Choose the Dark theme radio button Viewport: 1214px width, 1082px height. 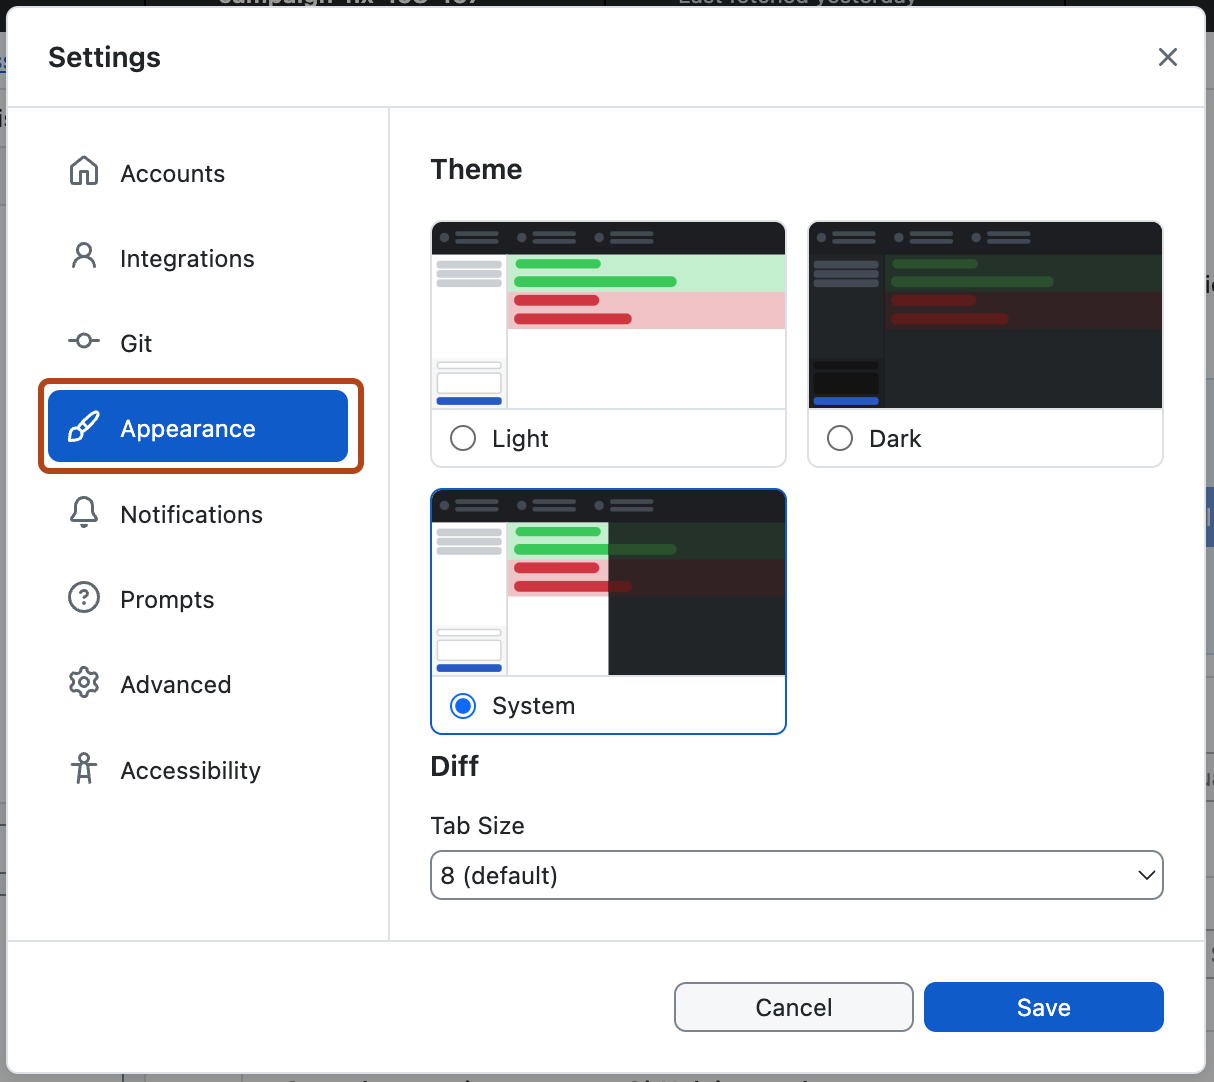click(839, 438)
